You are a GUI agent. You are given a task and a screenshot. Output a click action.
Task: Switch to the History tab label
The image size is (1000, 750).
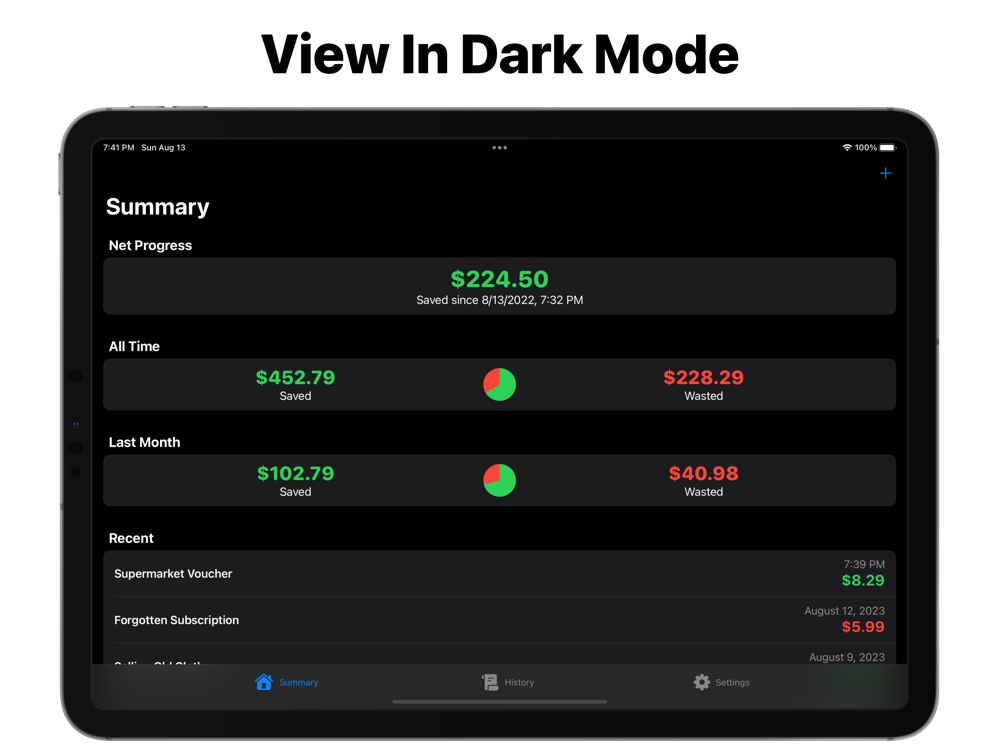point(519,682)
